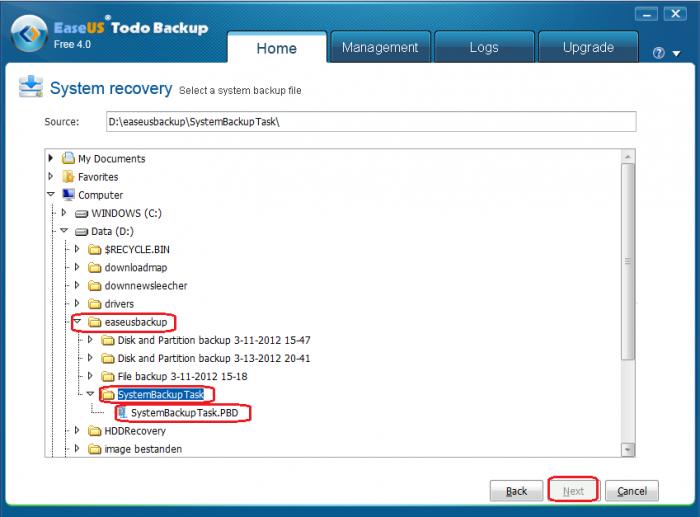The width and height of the screenshot is (700, 517).
Task: Click the downloadmap folder icon
Action: point(95,267)
